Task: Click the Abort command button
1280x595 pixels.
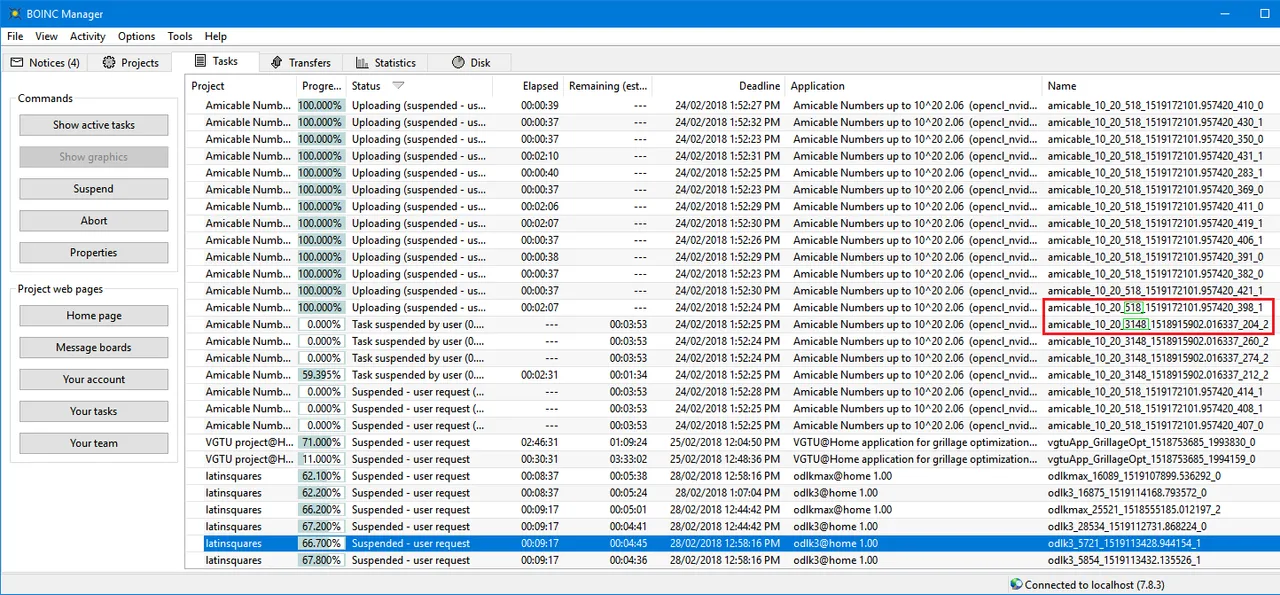Action: 94,221
